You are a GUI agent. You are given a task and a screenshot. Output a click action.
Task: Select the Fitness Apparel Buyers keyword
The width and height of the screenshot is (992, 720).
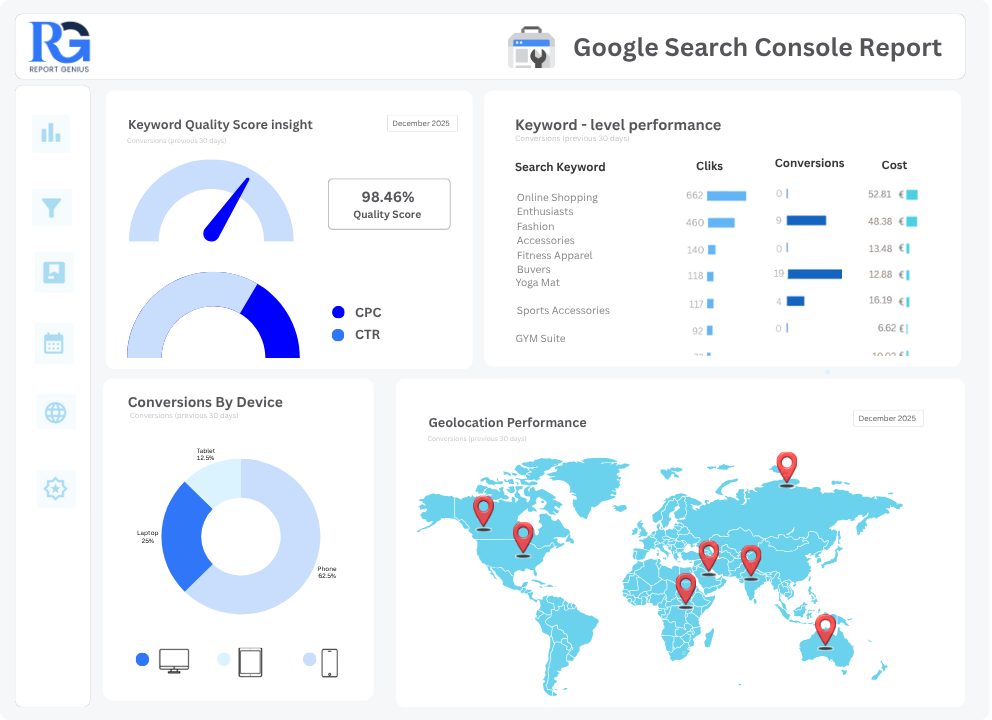[x=554, y=263]
